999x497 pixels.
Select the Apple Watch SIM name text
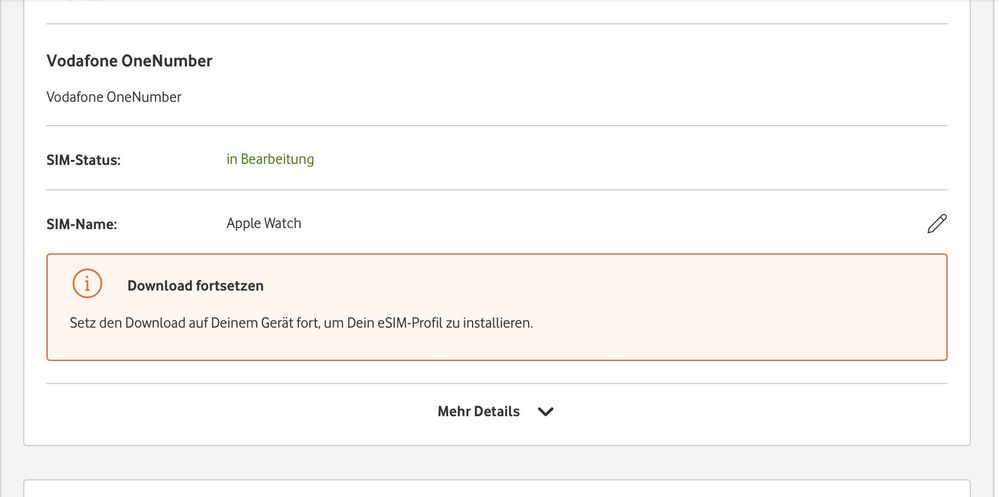tap(264, 223)
